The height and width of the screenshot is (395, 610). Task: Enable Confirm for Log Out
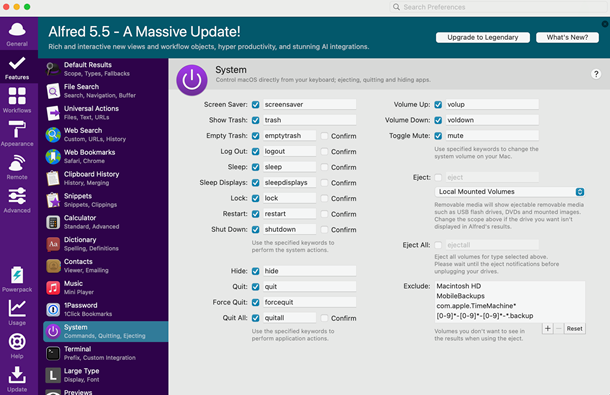tap(324, 151)
